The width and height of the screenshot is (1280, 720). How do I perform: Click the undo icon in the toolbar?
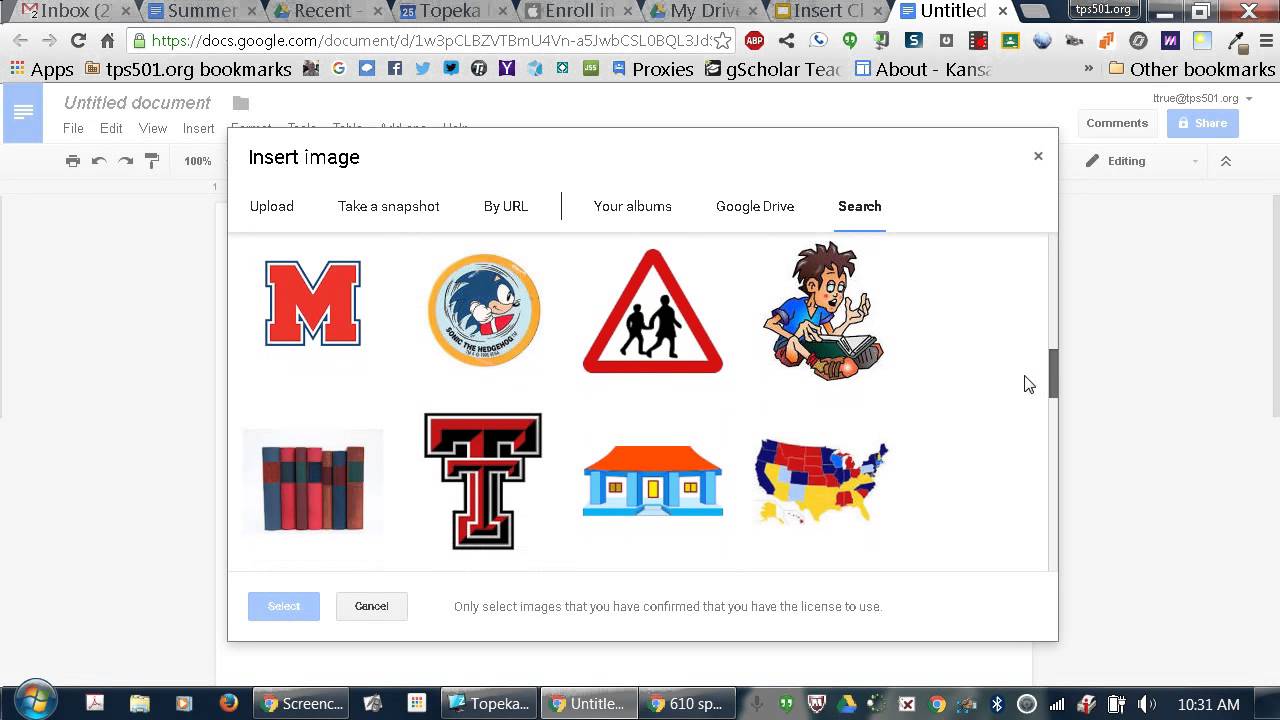pyautogui.click(x=99, y=161)
